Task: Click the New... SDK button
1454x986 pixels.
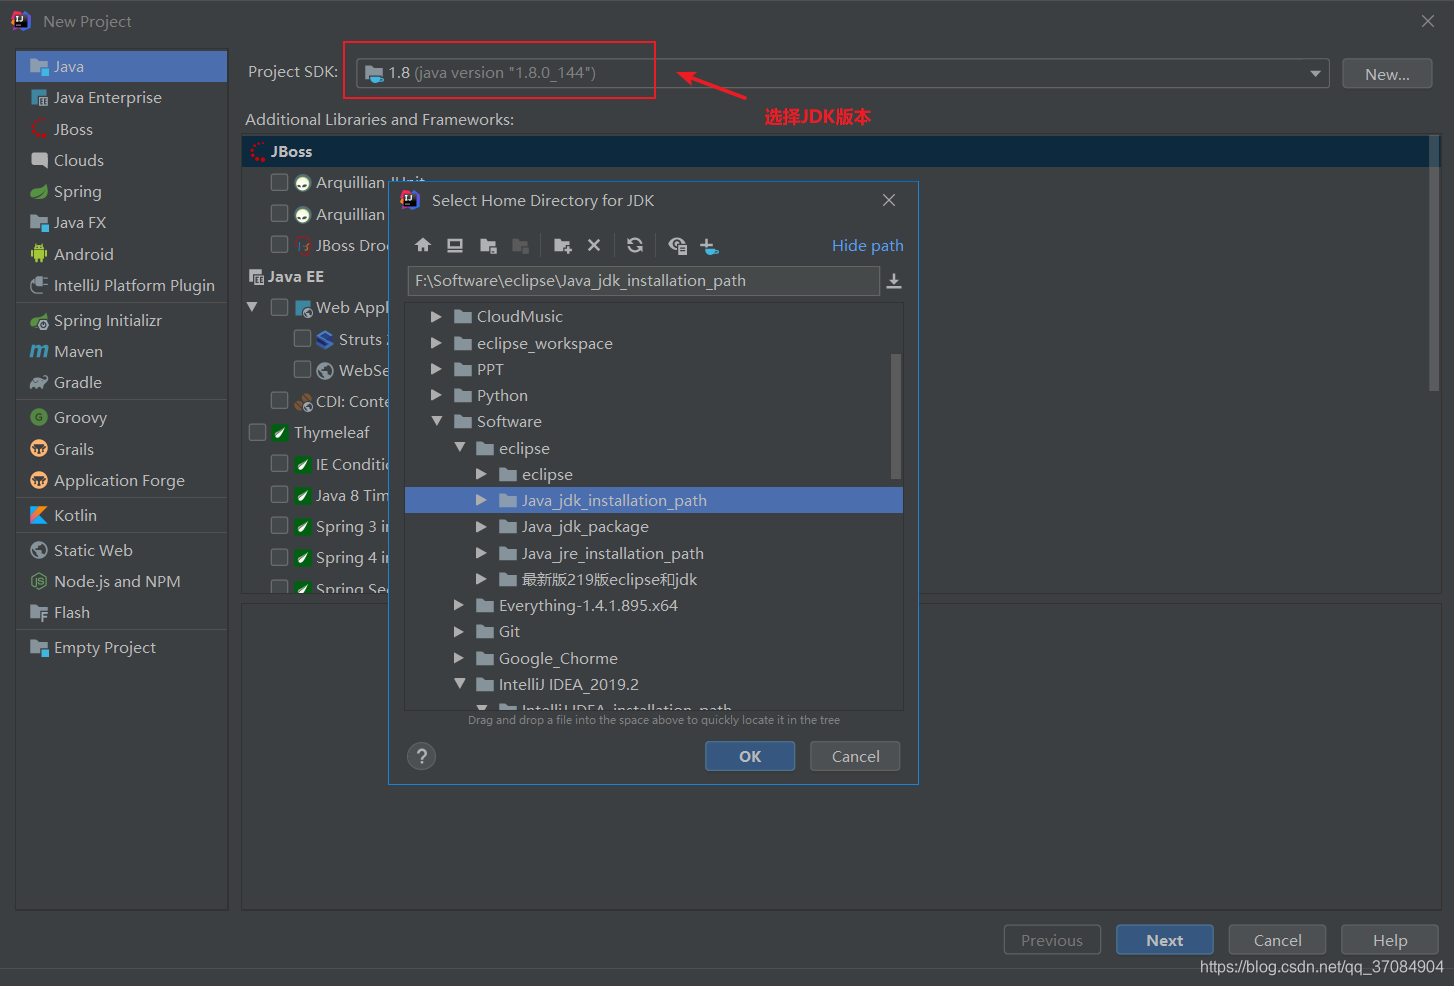Action: [x=1387, y=74]
